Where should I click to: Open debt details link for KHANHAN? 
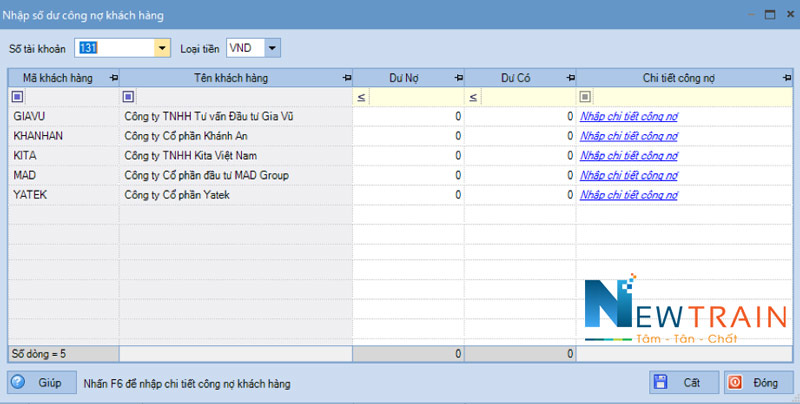tap(629, 136)
